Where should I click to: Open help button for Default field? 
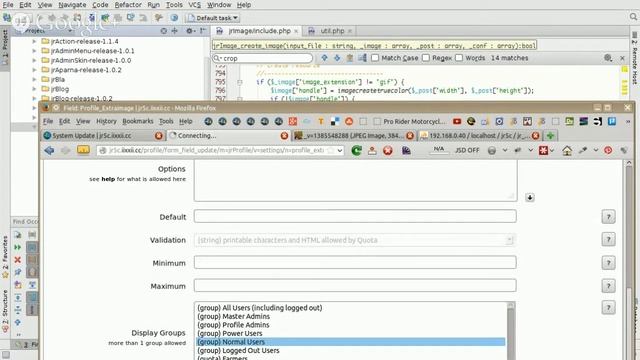(608, 217)
